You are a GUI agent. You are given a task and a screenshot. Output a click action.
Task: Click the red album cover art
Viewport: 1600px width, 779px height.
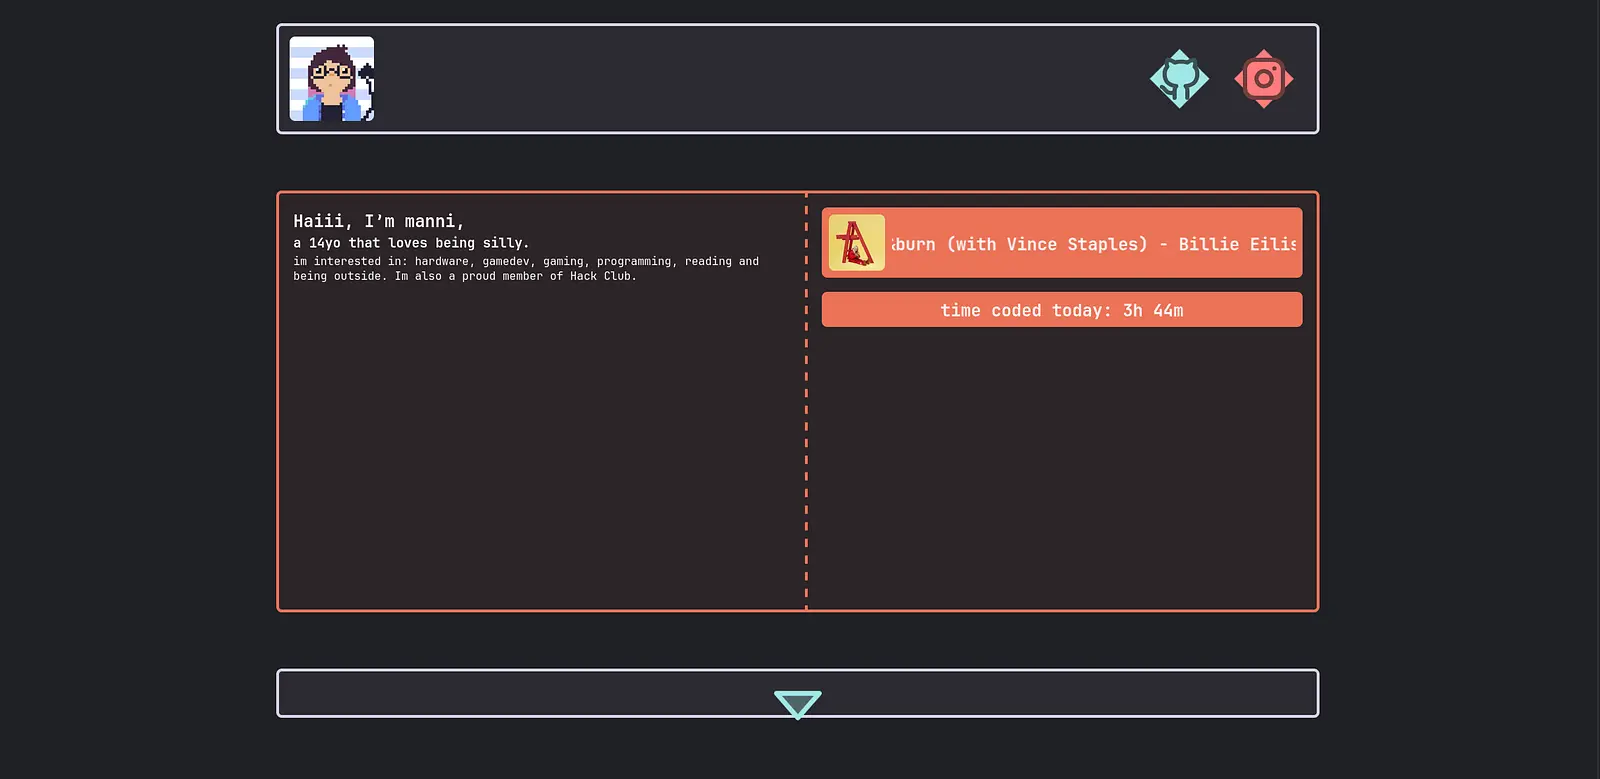[x=857, y=243]
